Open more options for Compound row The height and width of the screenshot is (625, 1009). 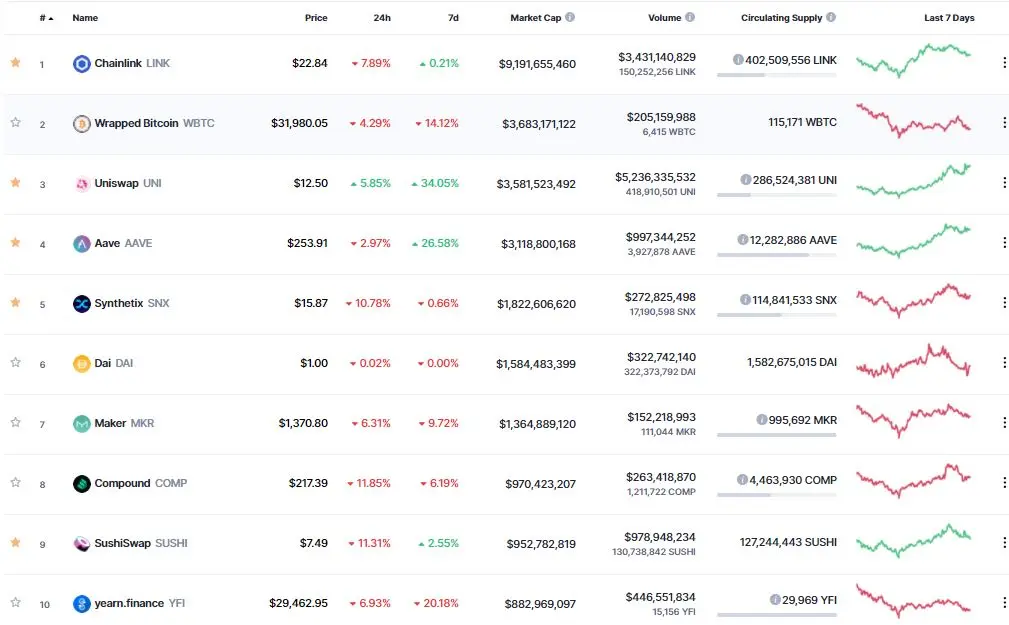tap(1004, 482)
